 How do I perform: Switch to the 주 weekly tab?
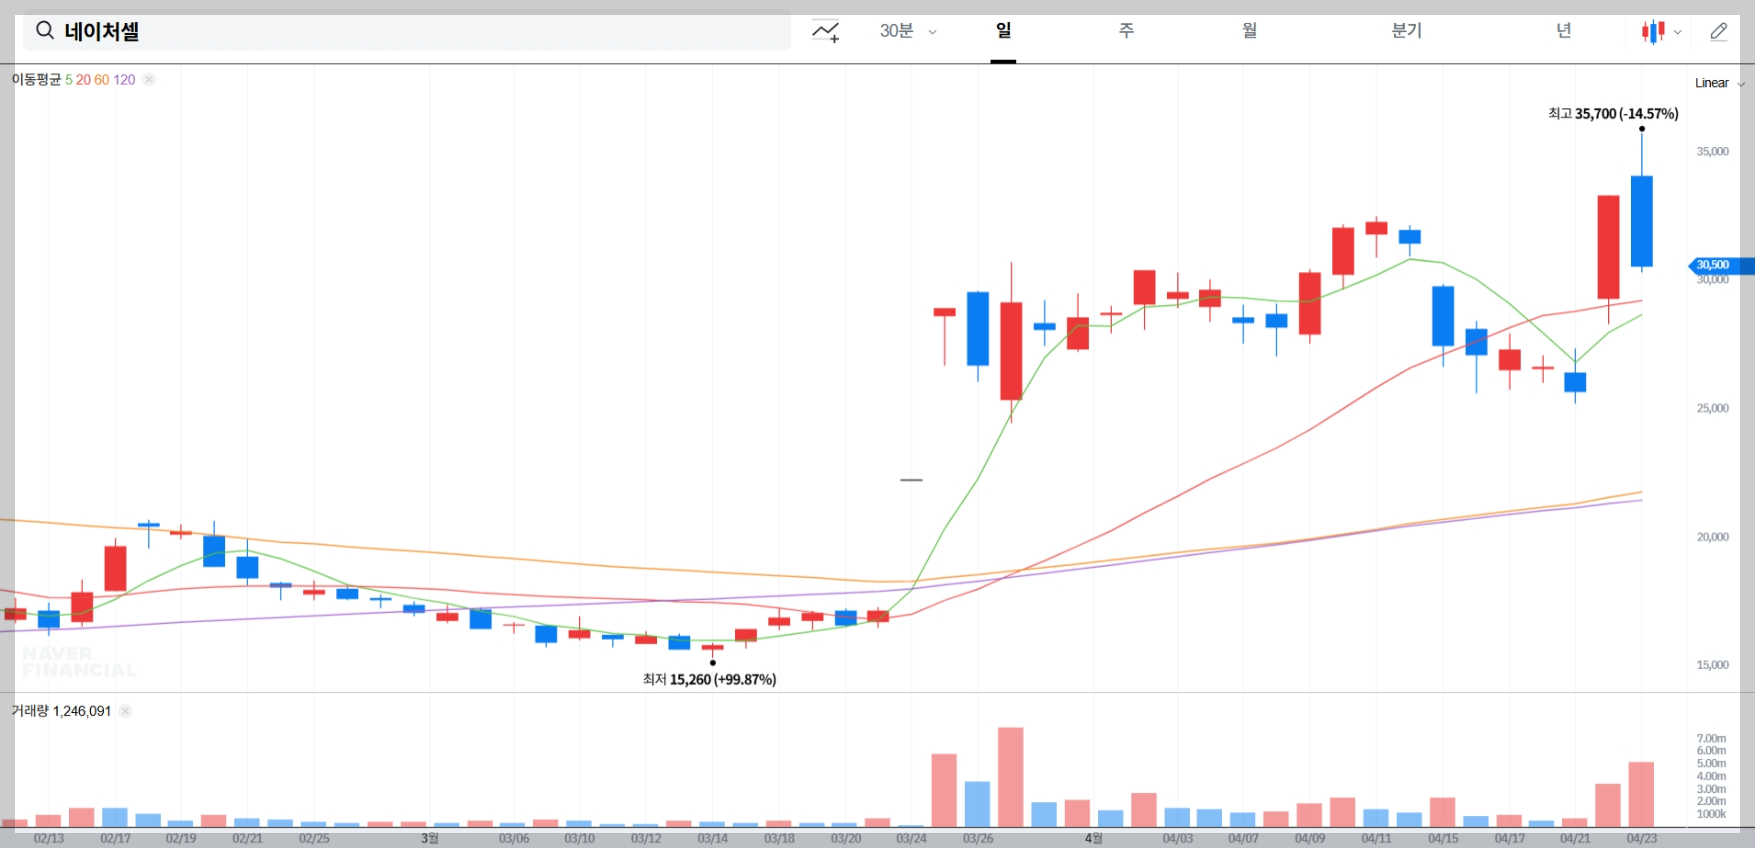pyautogui.click(x=1126, y=31)
